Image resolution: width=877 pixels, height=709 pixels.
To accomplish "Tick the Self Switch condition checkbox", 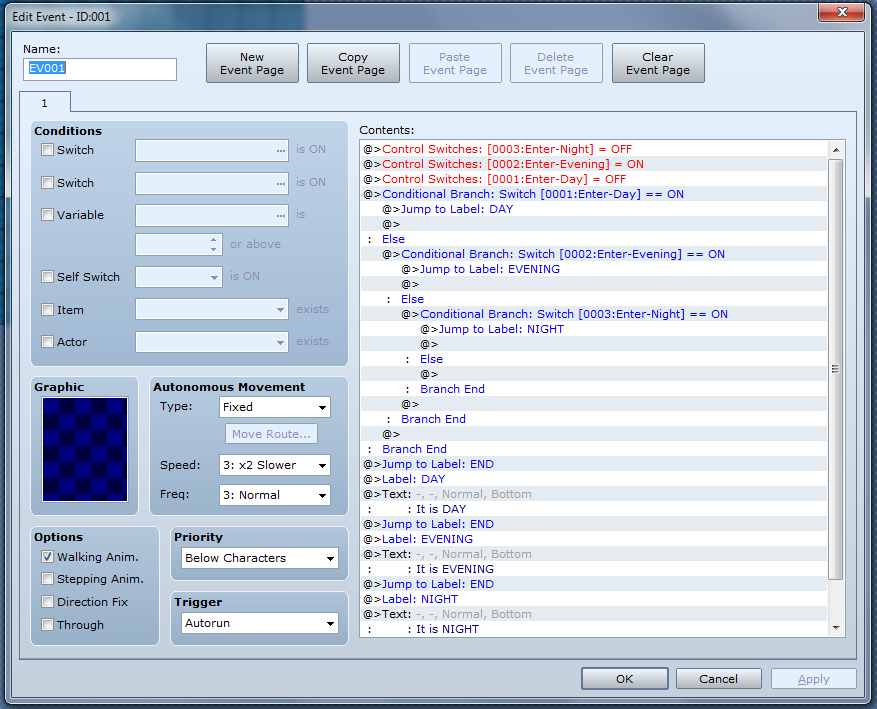I will coord(47,277).
